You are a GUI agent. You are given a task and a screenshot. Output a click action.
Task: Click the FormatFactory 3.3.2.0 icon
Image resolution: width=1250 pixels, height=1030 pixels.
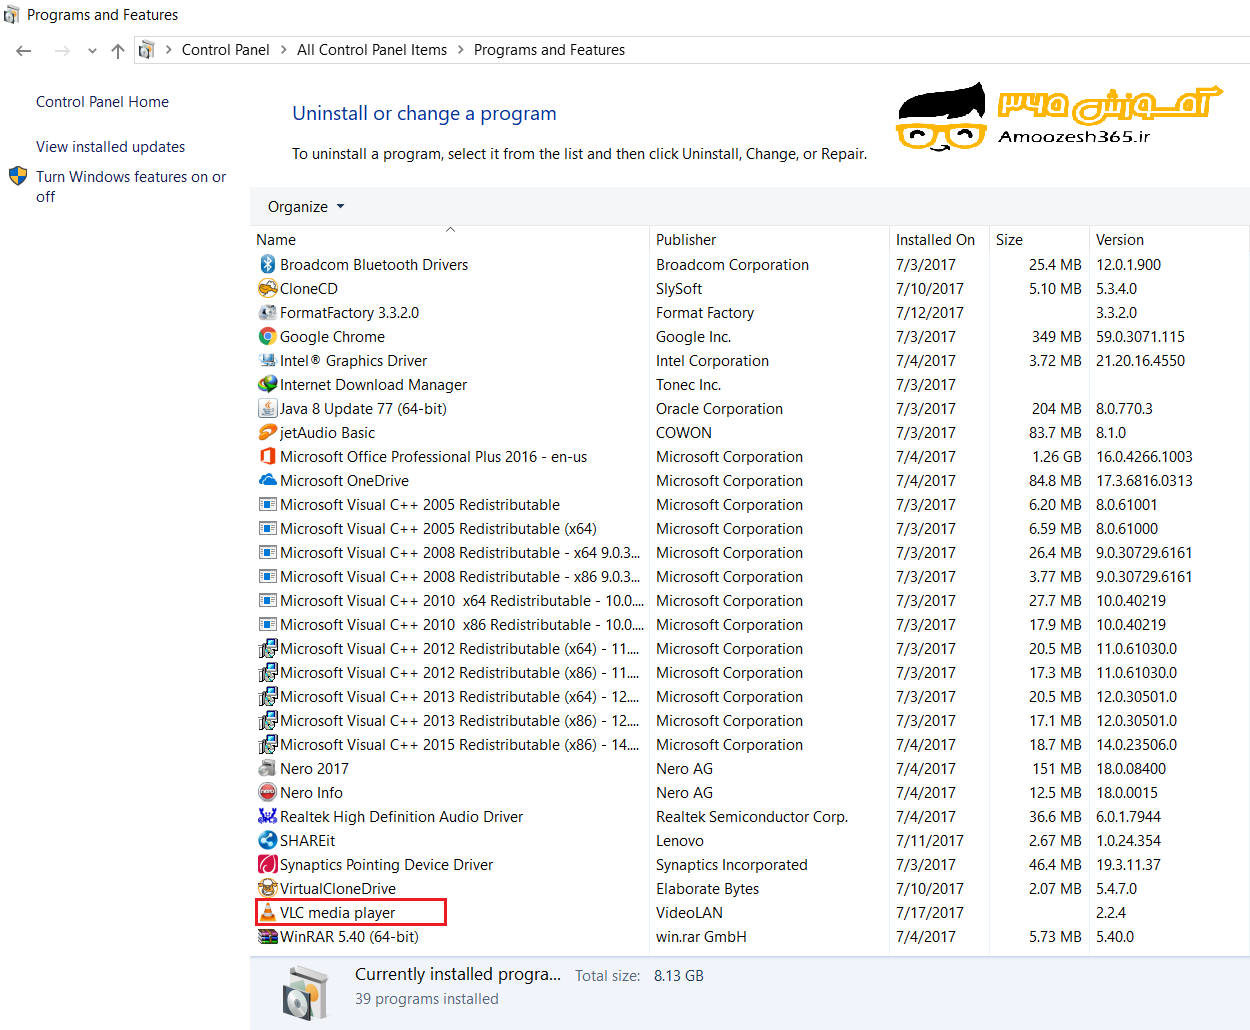pos(267,312)
